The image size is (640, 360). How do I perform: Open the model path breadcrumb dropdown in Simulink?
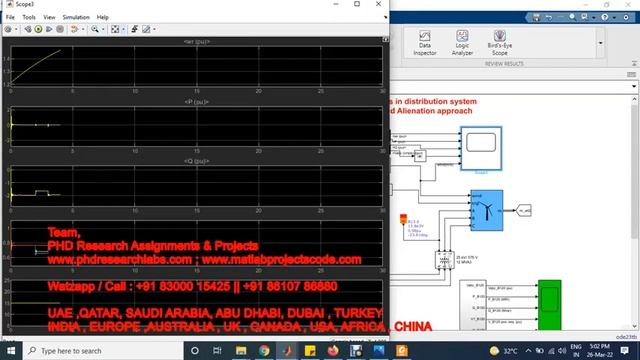point(633,87)
